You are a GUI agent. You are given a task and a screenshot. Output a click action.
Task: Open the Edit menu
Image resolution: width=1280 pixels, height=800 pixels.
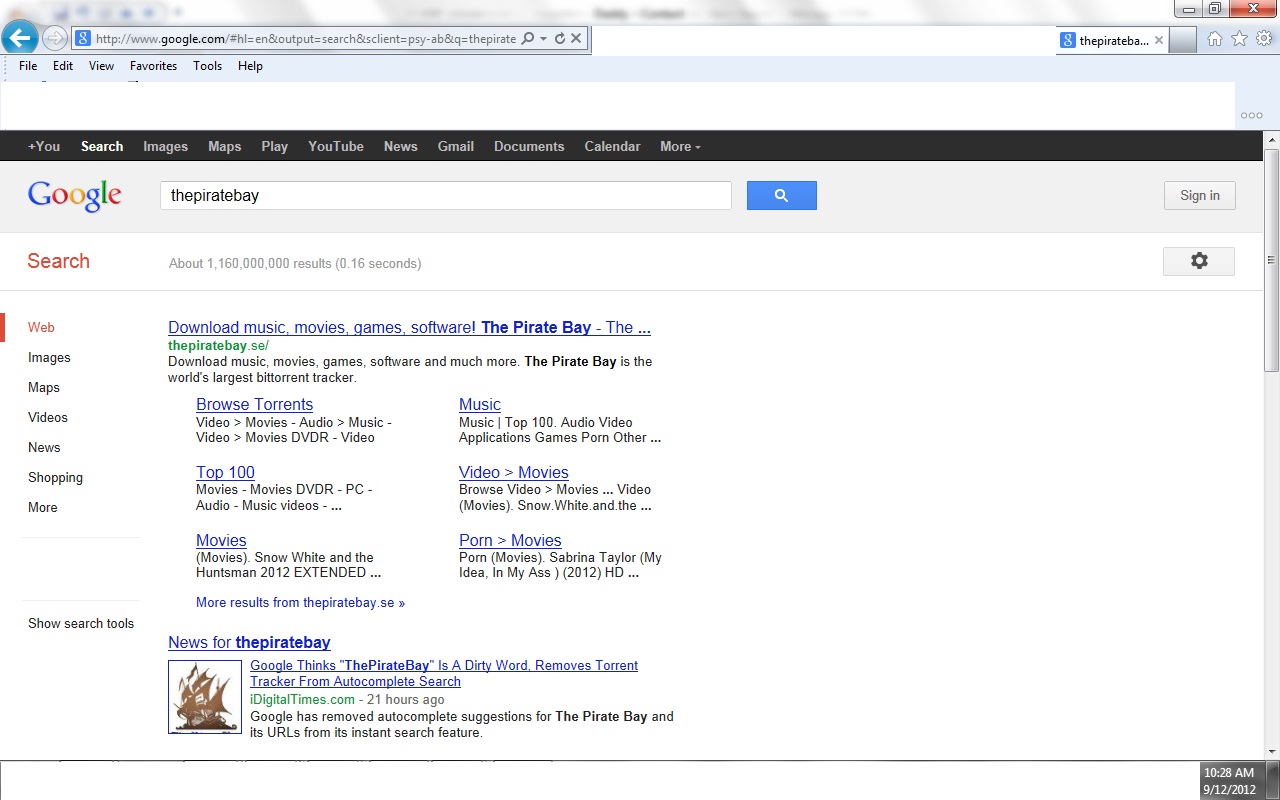point(63,66)
